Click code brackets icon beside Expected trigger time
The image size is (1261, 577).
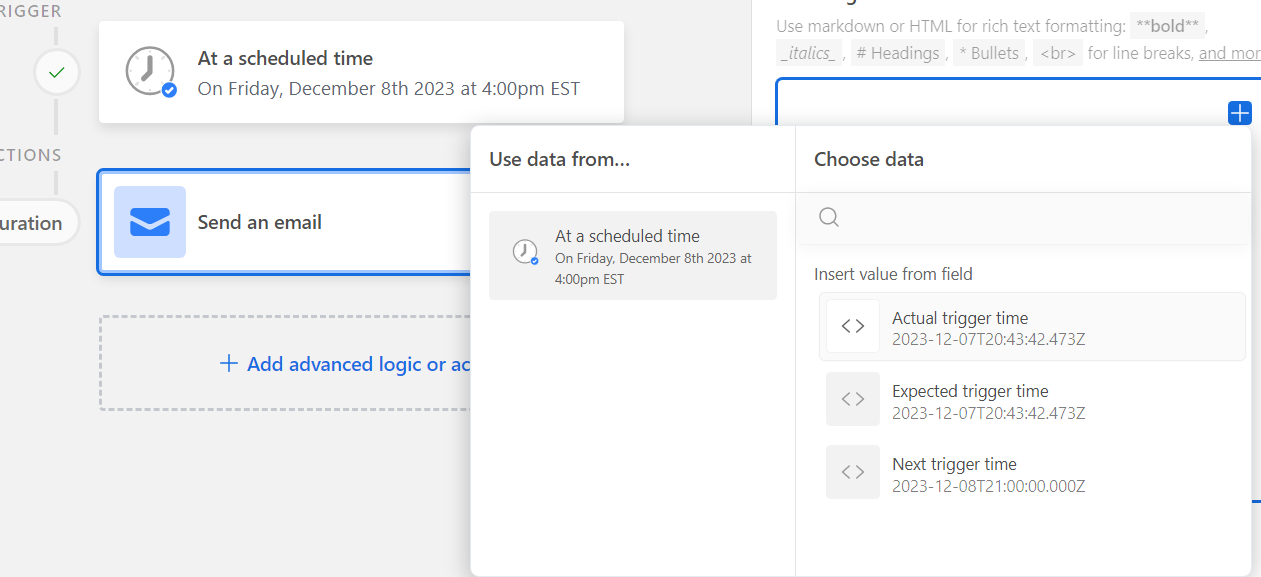click(x=853, y=399)
